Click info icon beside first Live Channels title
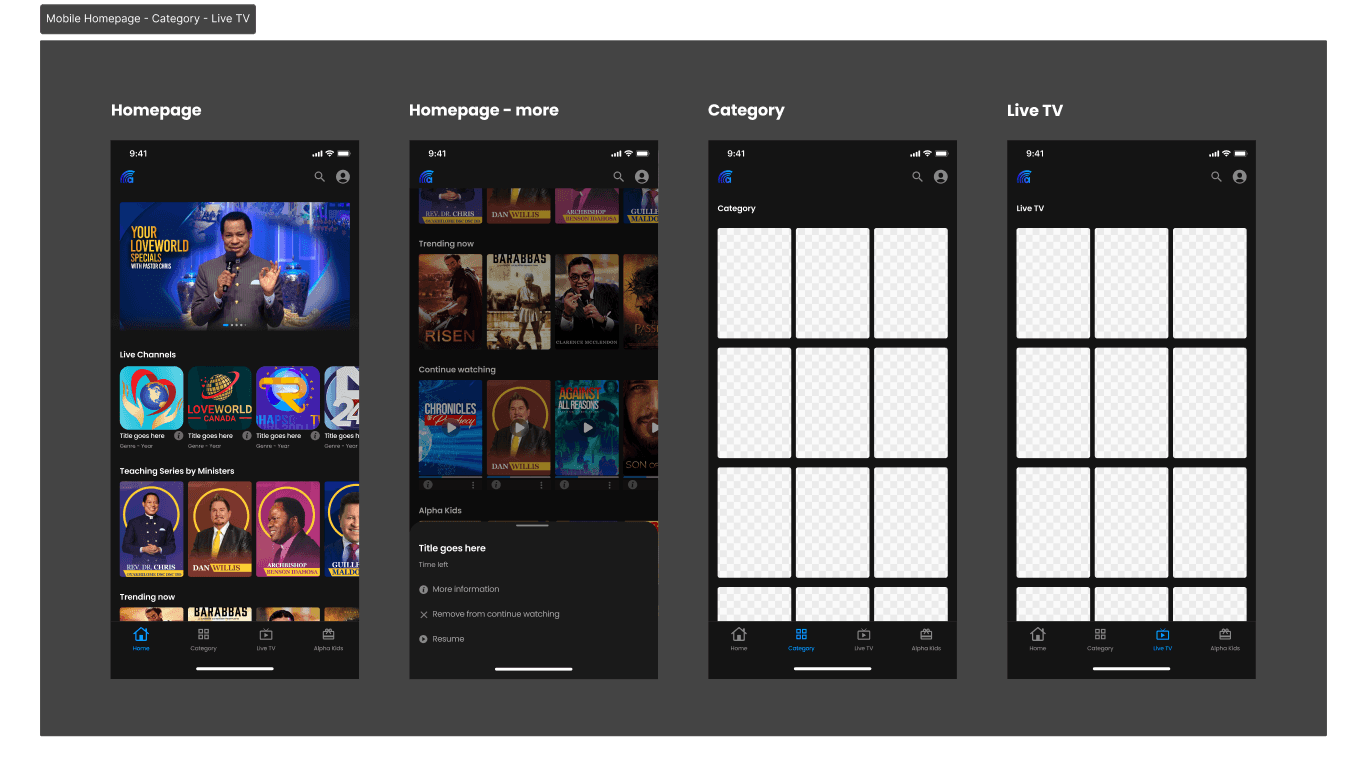 point(179,436)
